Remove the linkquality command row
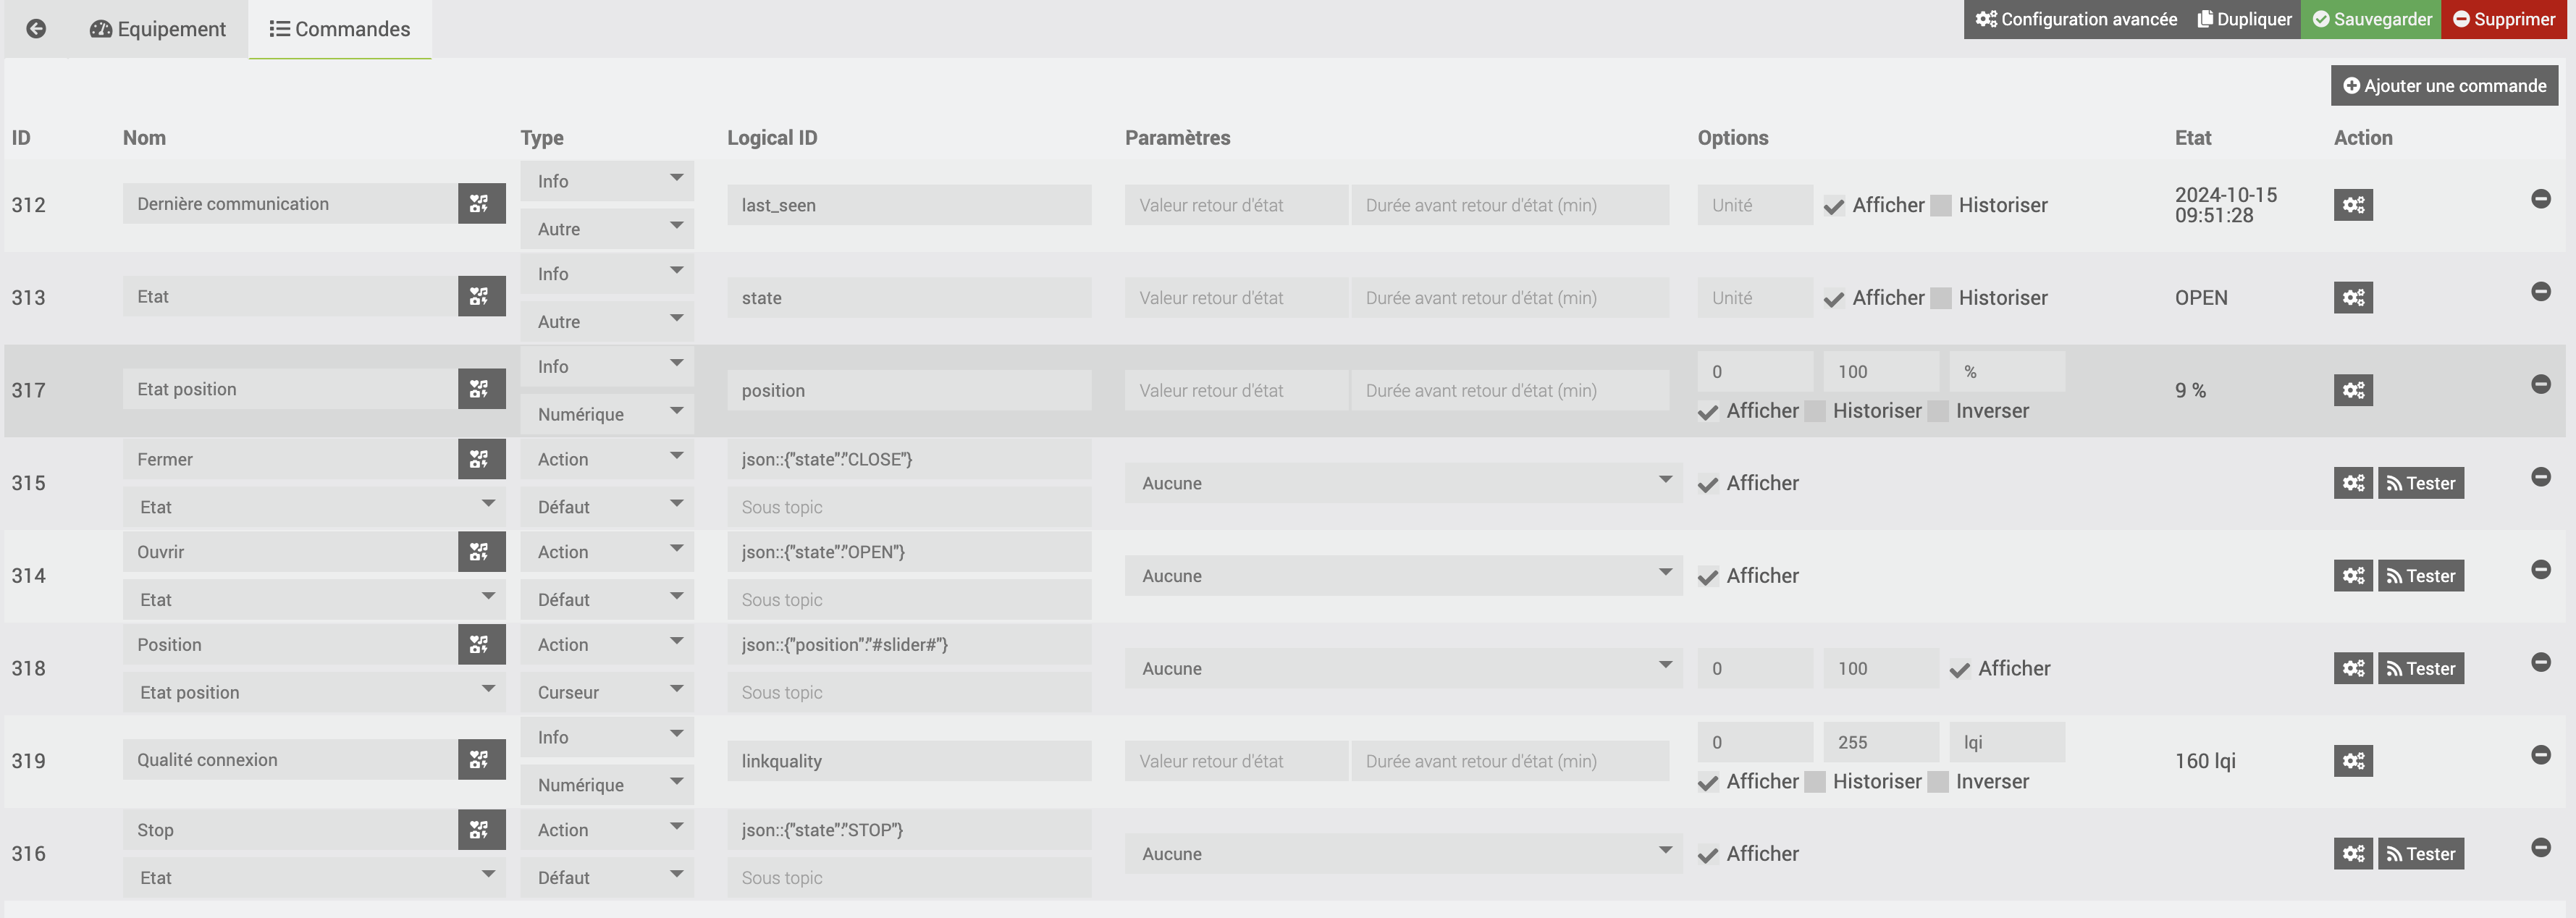 (x=2540, y=755)
